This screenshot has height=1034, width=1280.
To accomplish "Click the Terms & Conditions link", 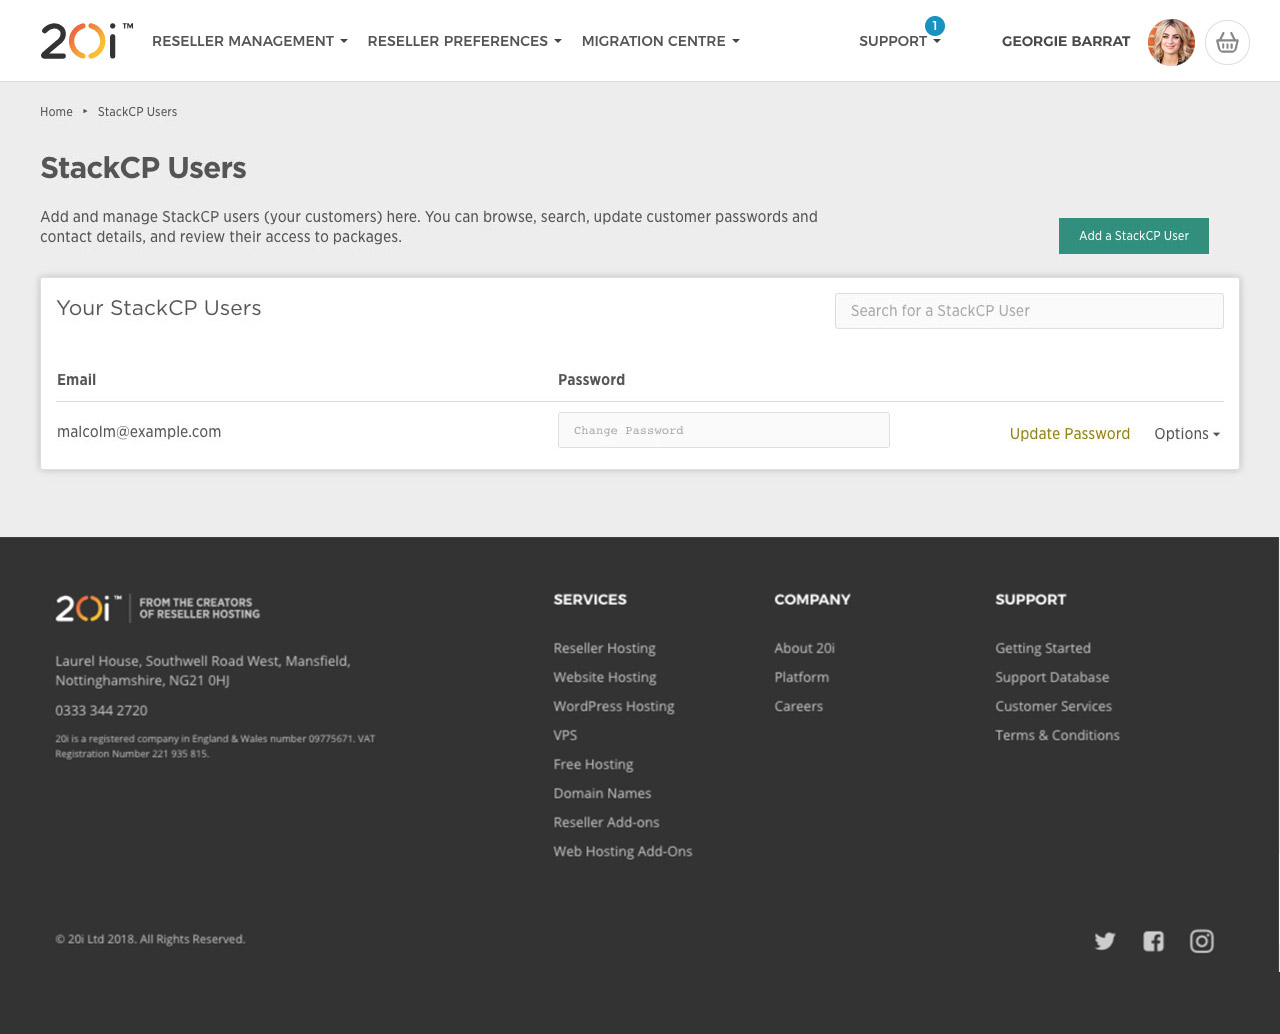I will coord(1057,735).
